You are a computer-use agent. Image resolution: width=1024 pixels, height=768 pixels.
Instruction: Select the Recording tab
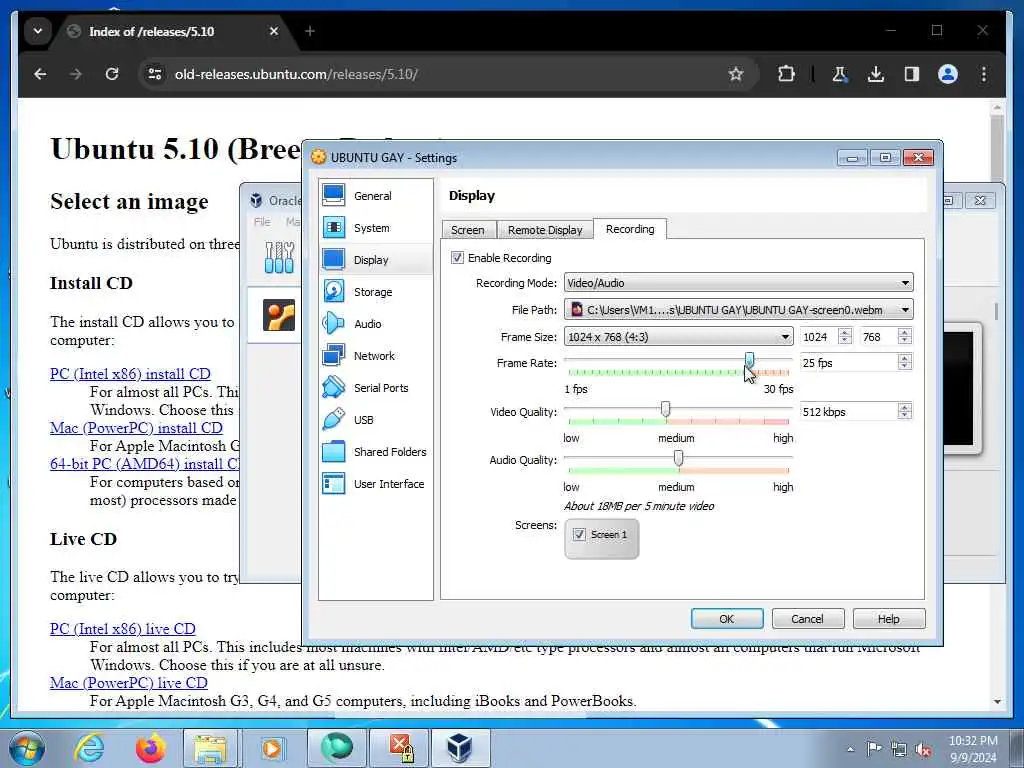coord(630,229)
